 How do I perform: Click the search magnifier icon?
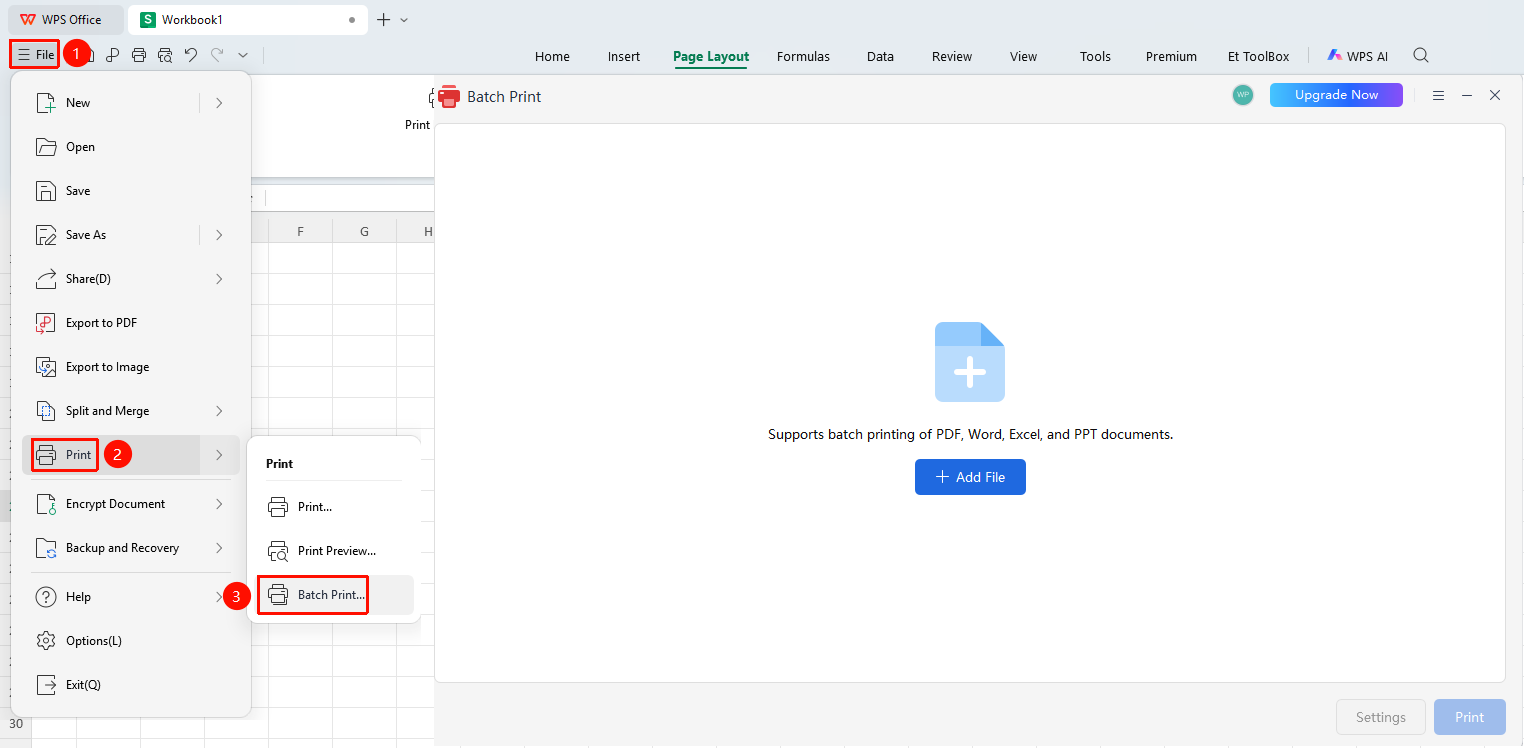click(x=1420, y=56)
